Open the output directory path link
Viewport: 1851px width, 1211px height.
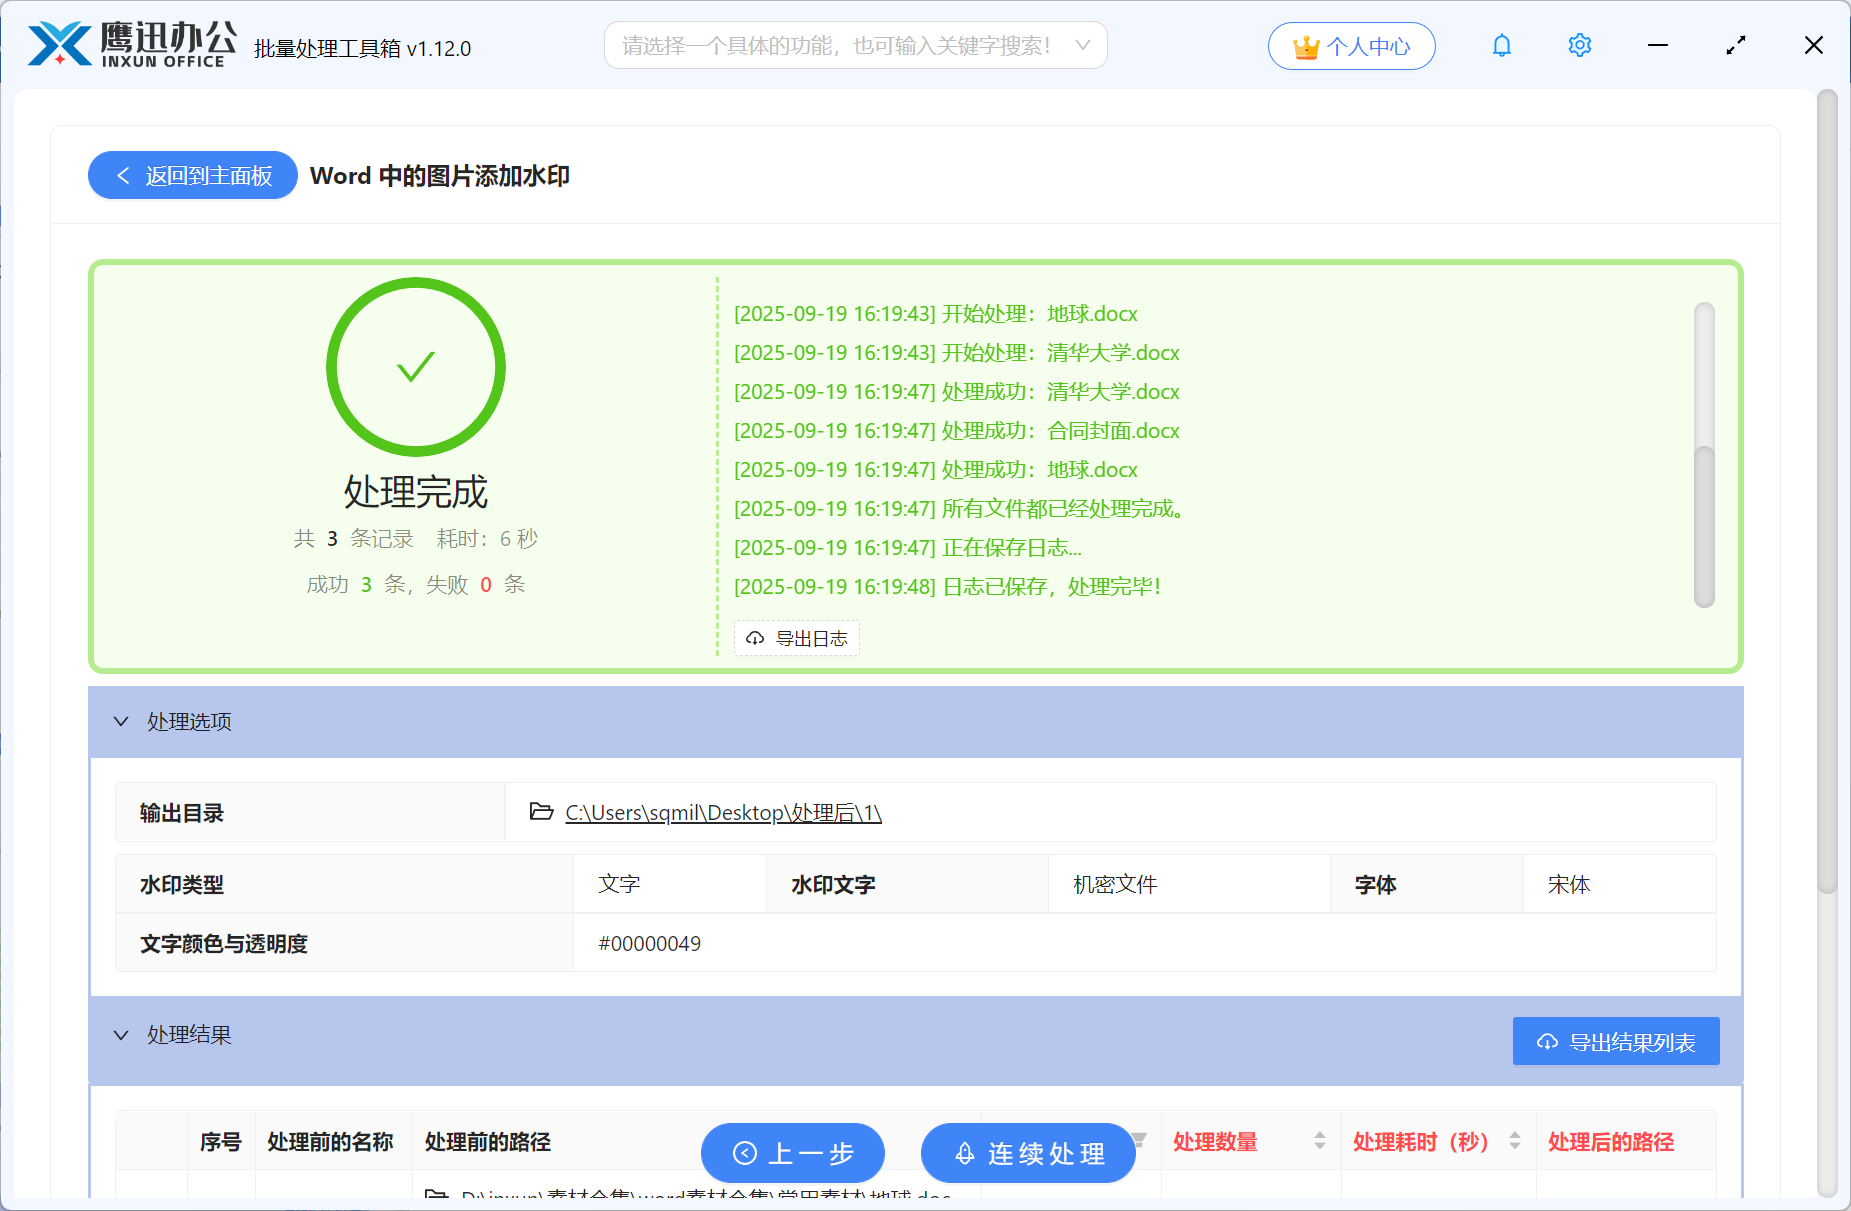click(x=722, y=813)
